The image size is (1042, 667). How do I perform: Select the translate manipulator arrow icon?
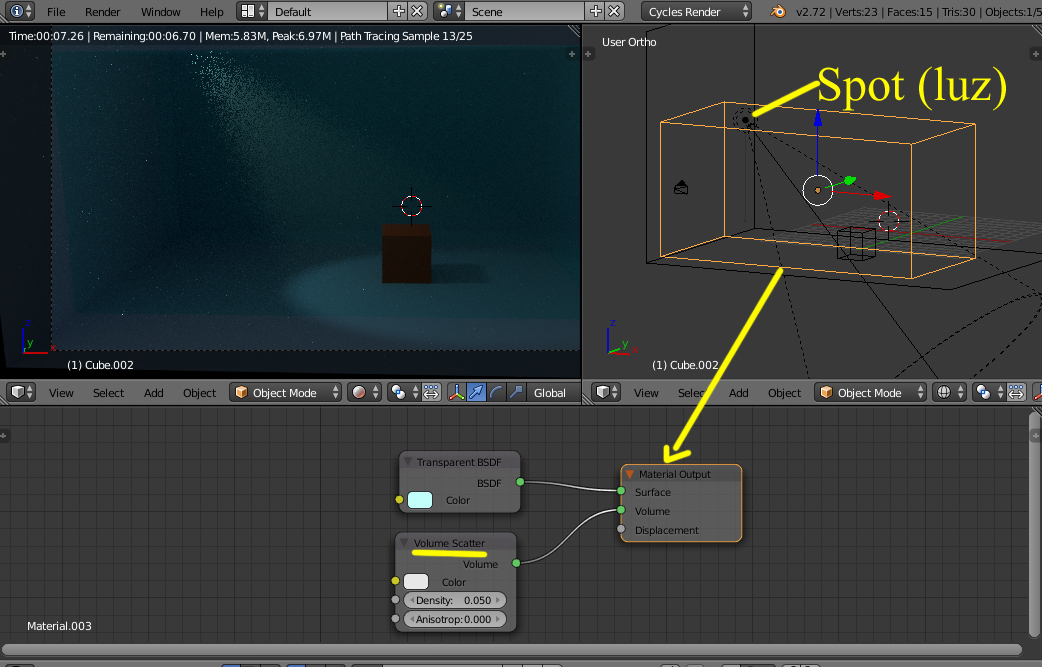pyautogui.click(x=476, y=393)
